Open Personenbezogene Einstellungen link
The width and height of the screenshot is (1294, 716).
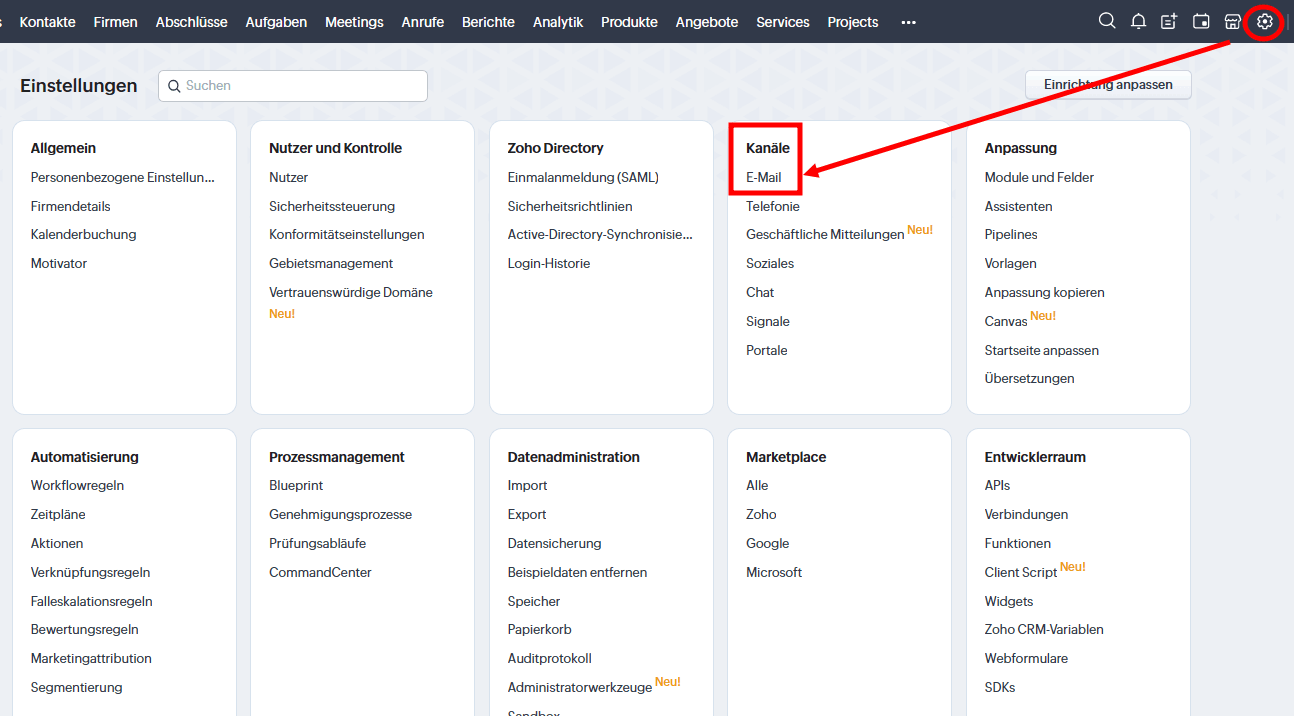tap(123, 177)
